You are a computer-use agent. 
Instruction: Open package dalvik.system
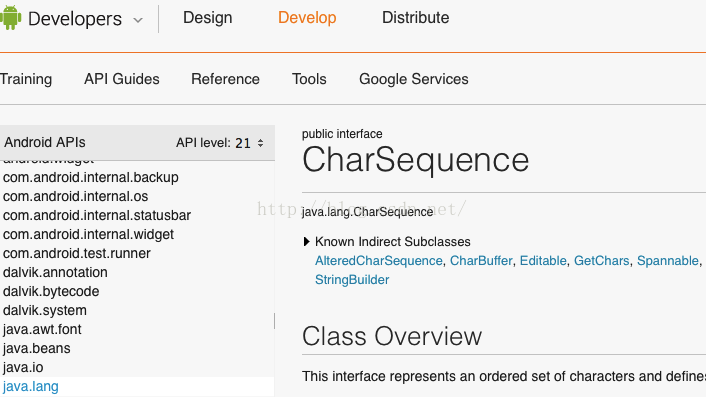tap(45, 311)
